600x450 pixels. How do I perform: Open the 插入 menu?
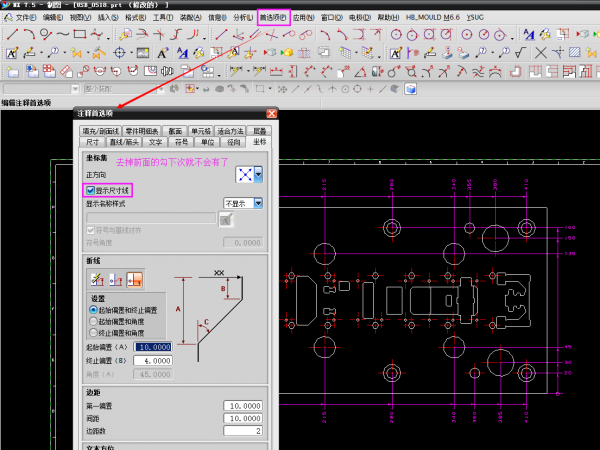(108, 18)
